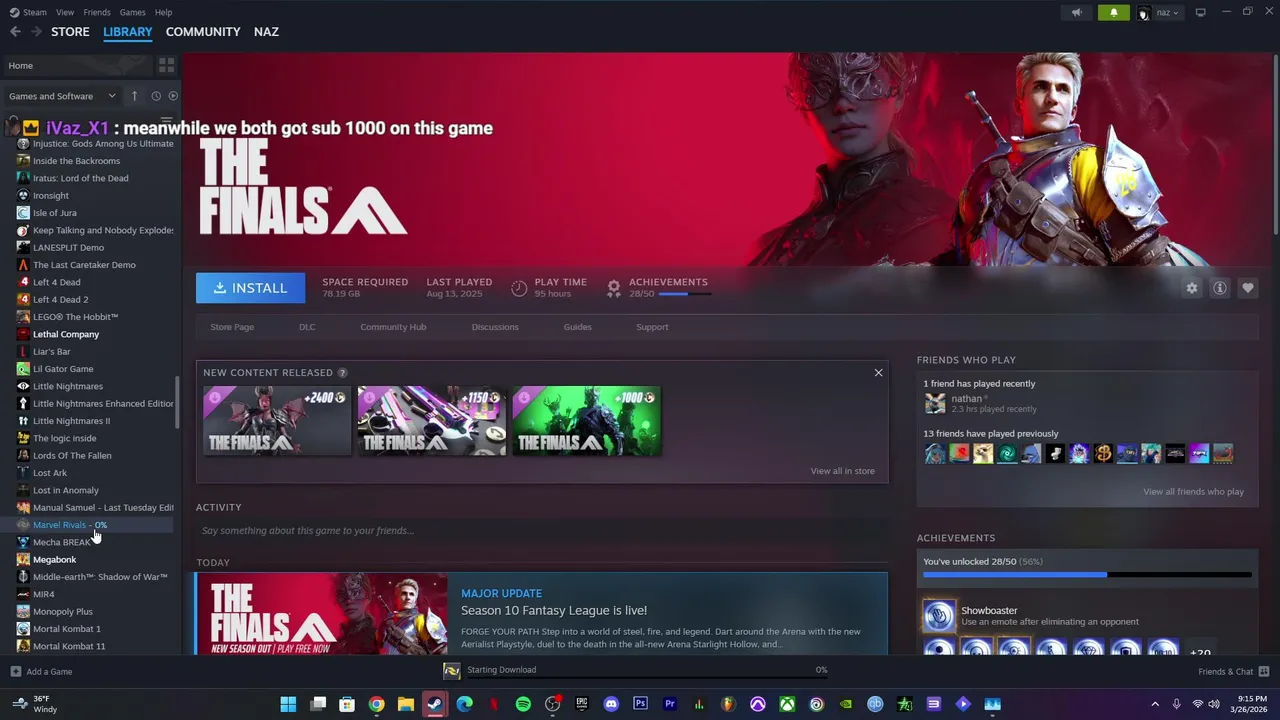The width and height of the screenshot is (1280, 720).
Task: Toggle the recent activity clock filter
Action: (156, 96)
